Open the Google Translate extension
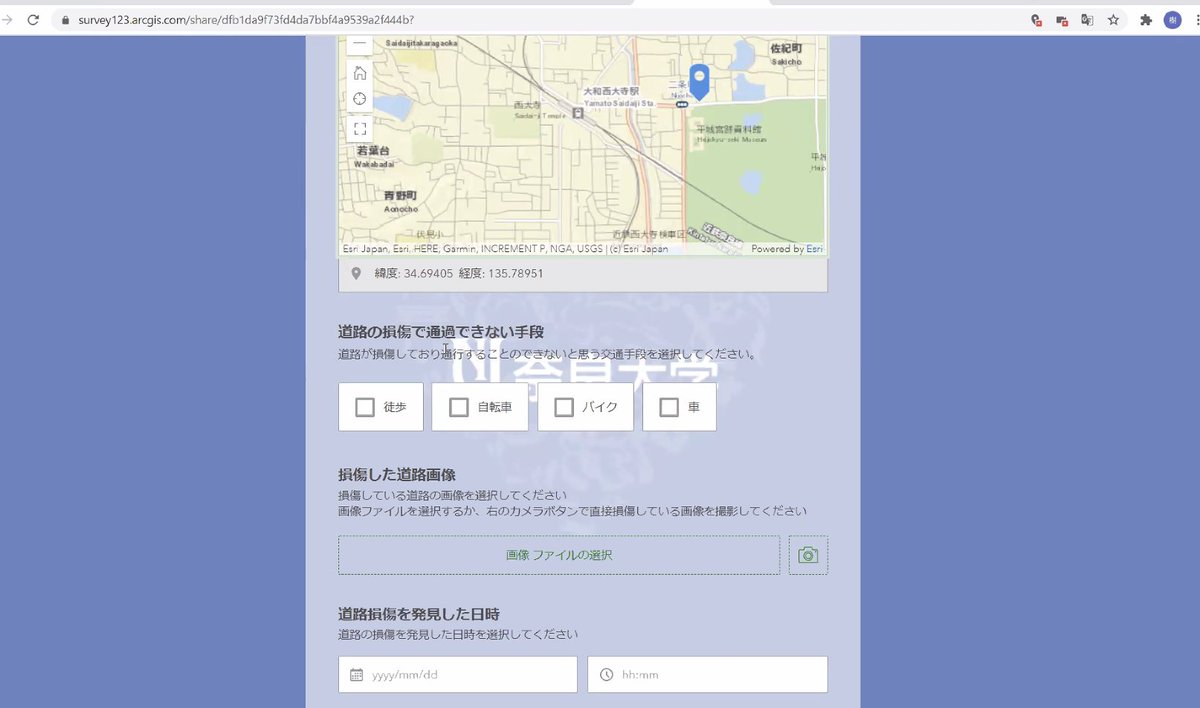The height and width of the screenshot is (708, 1200). pos(1088,20)
